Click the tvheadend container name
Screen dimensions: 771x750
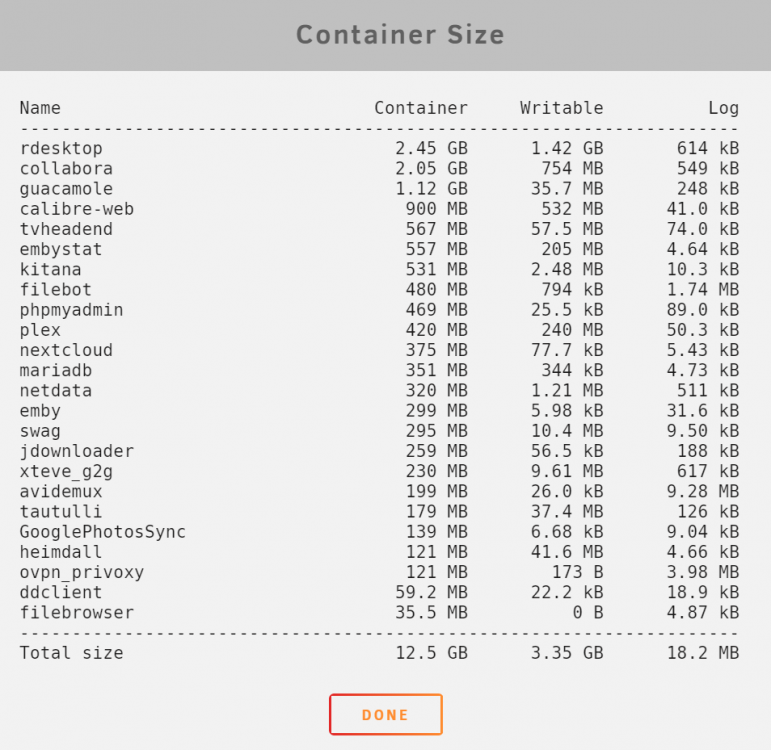[66, 229]
